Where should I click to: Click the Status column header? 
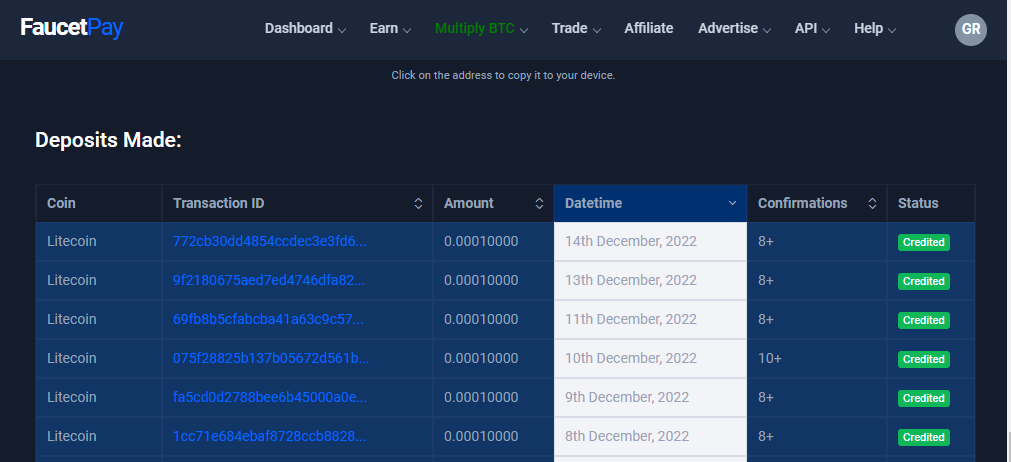pos(931,204)
